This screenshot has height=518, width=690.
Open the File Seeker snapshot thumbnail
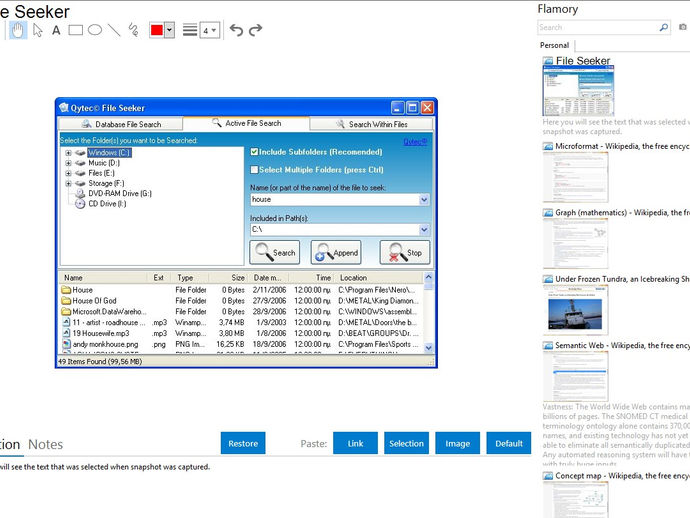(x=578, y=91)
